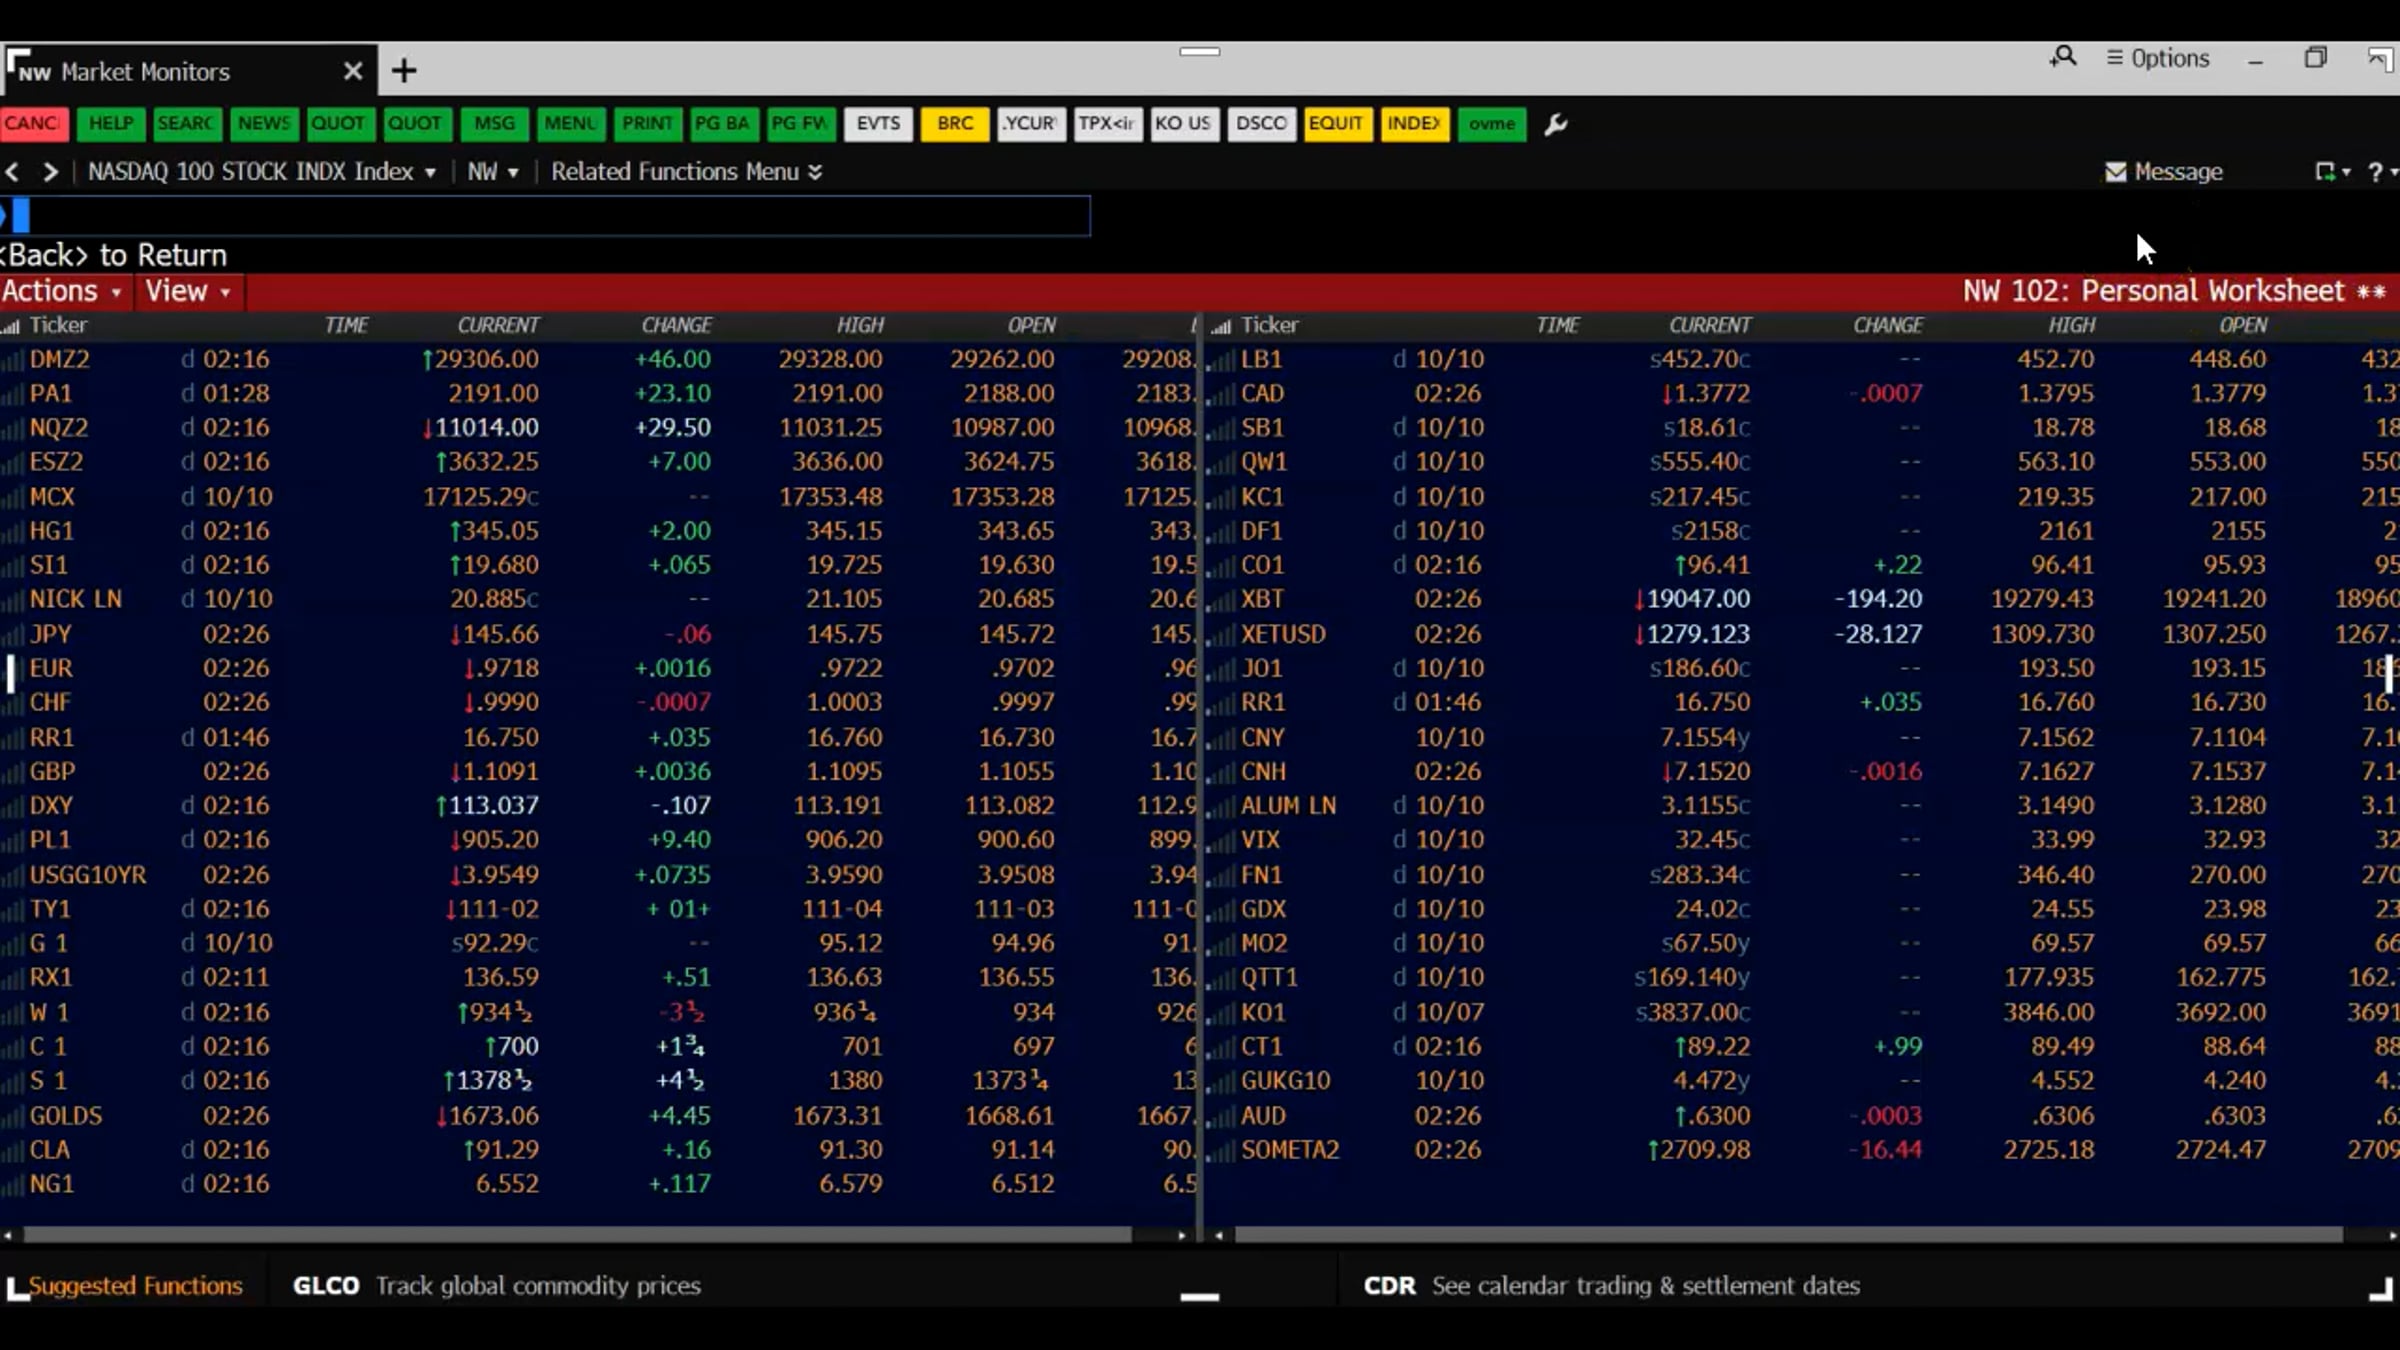Click the yellow INDEX button

1414,124
